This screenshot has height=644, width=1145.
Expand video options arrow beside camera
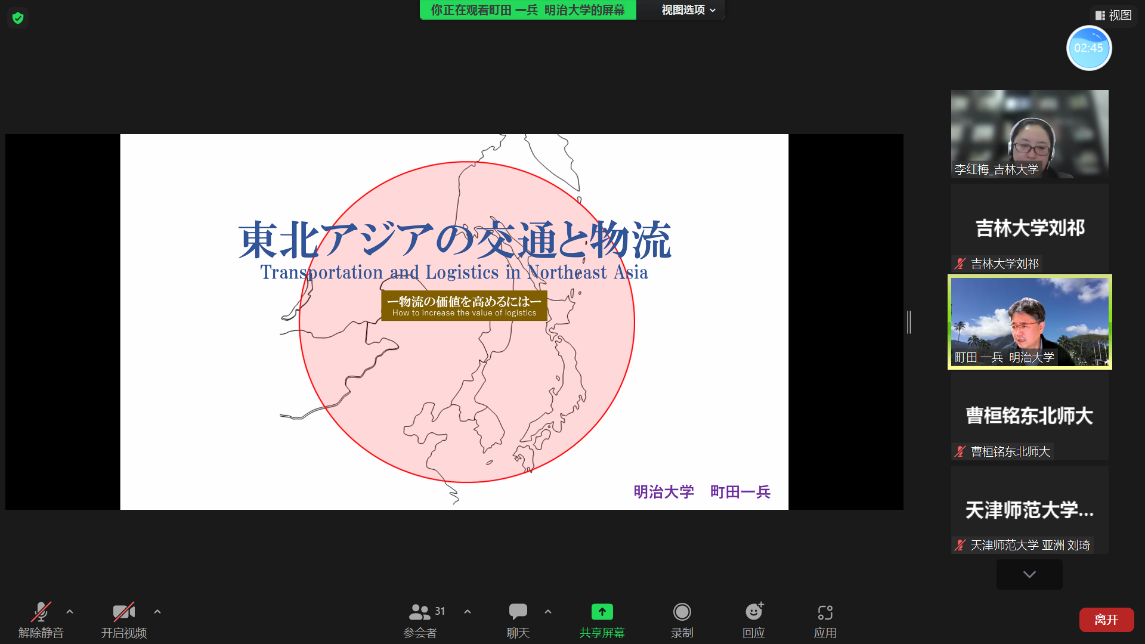157,611
